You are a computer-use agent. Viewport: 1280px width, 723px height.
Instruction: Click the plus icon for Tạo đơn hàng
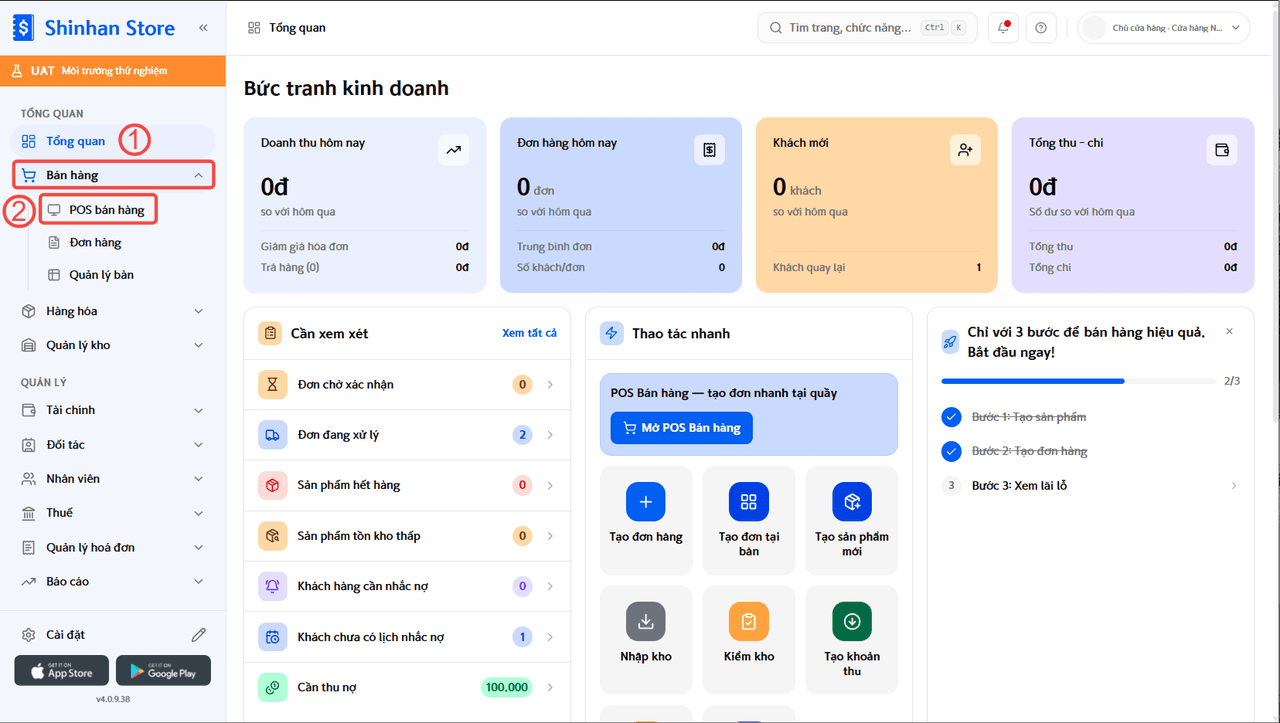646,502
